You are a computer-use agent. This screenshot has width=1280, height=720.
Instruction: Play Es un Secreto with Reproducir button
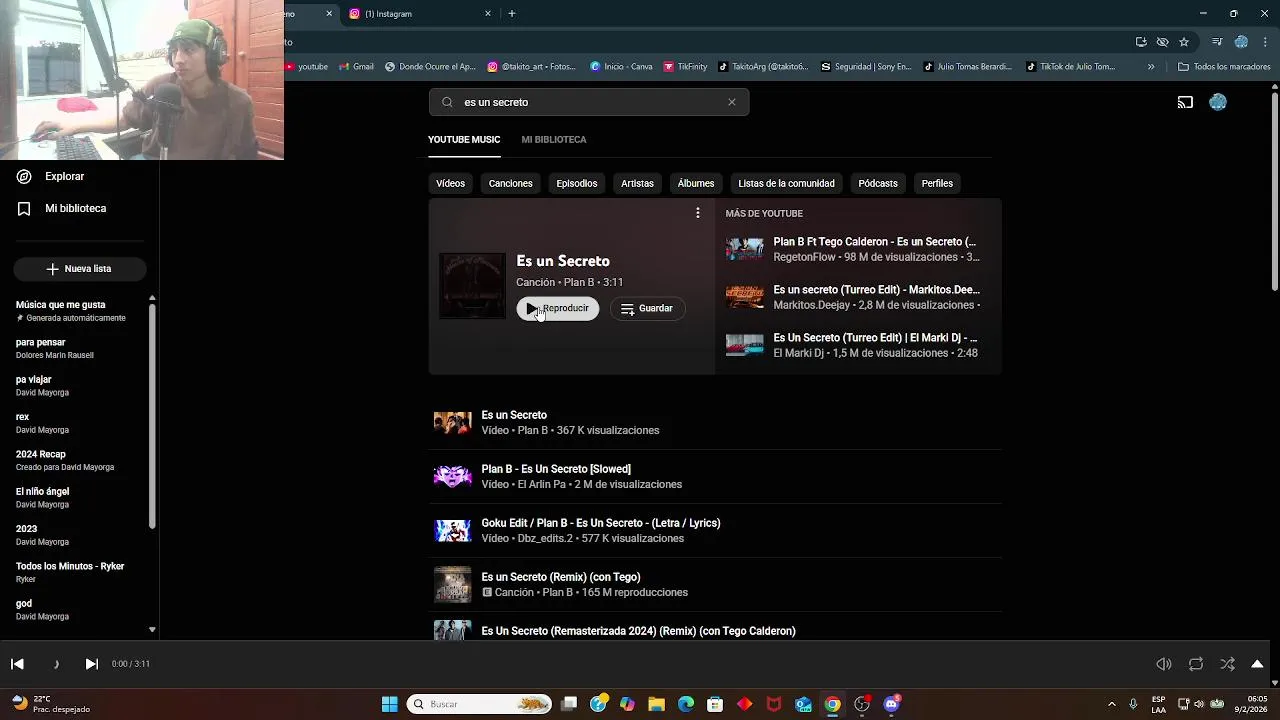pos(558,309)
